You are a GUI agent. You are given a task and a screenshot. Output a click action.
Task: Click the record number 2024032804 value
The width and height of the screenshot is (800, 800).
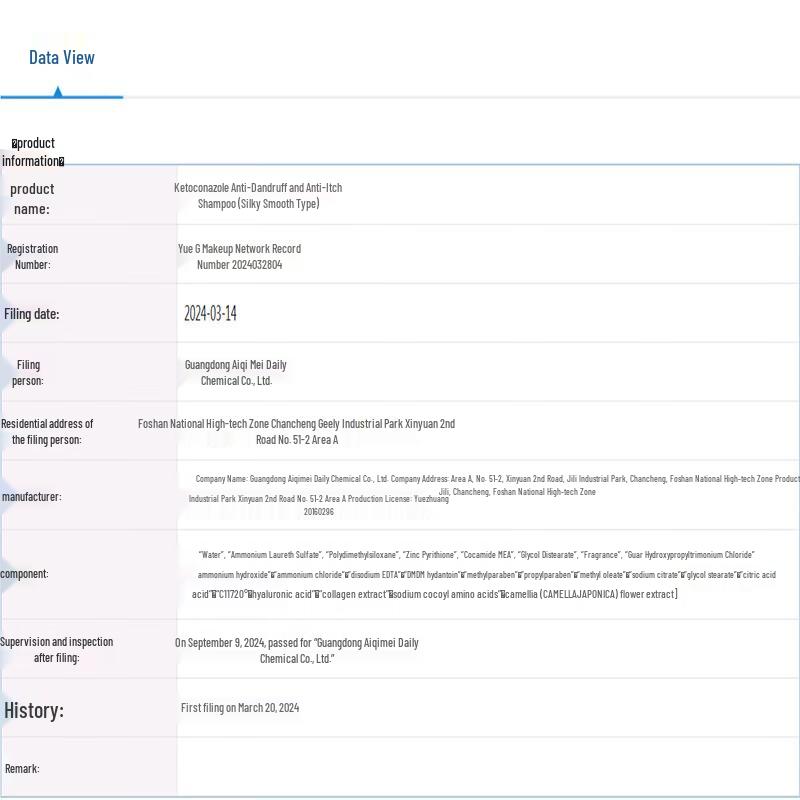[239, 257]
